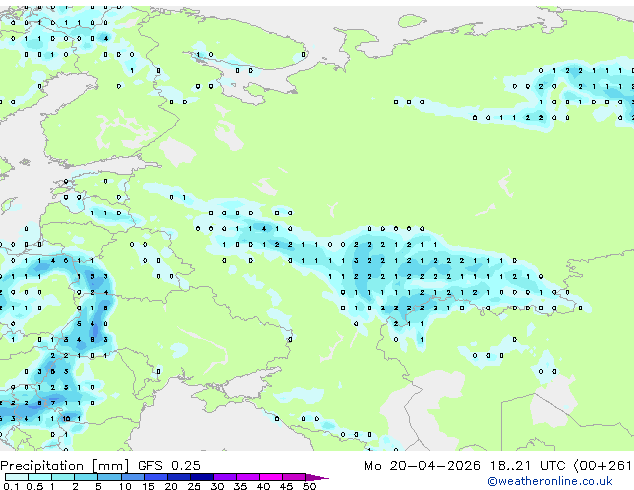Click the 35–40 mm legend color box
This screenshot has height=490, width=634.
[x=248, y=477]
